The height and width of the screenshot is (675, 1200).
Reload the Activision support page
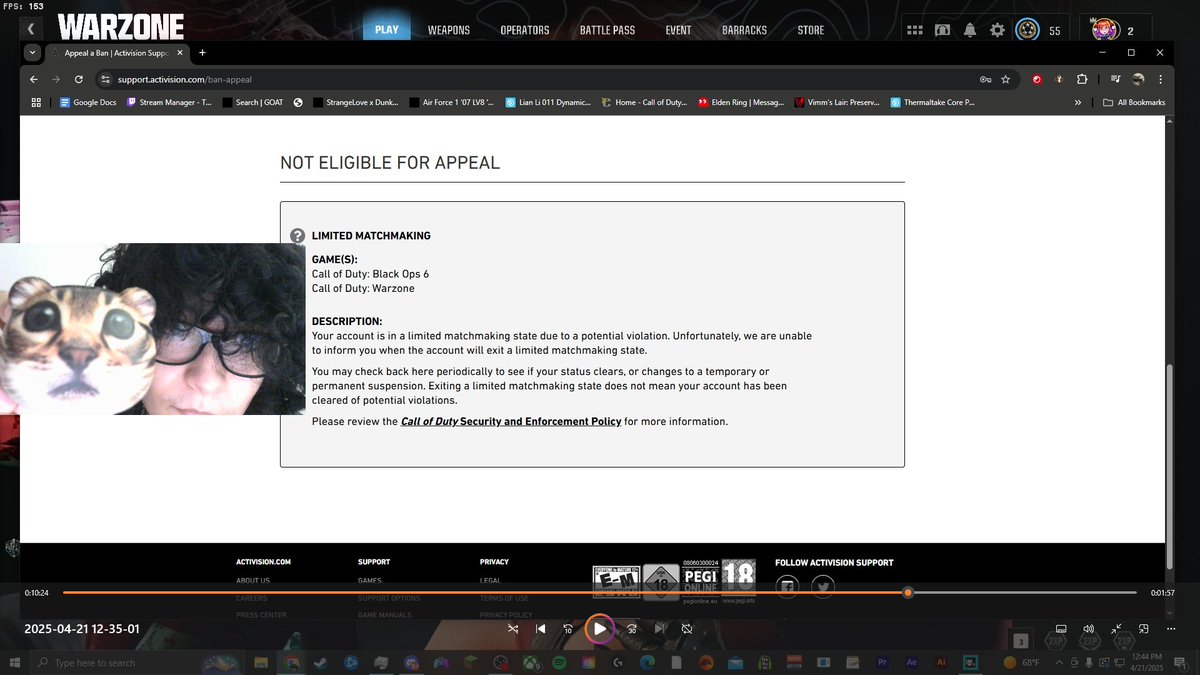click(x=79, y=79)
